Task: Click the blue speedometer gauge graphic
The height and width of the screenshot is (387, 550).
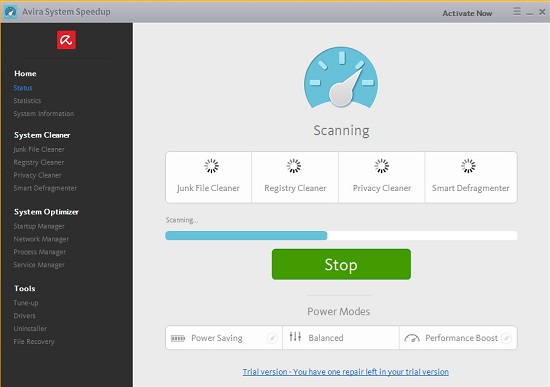Action: (x=341, y=77)
